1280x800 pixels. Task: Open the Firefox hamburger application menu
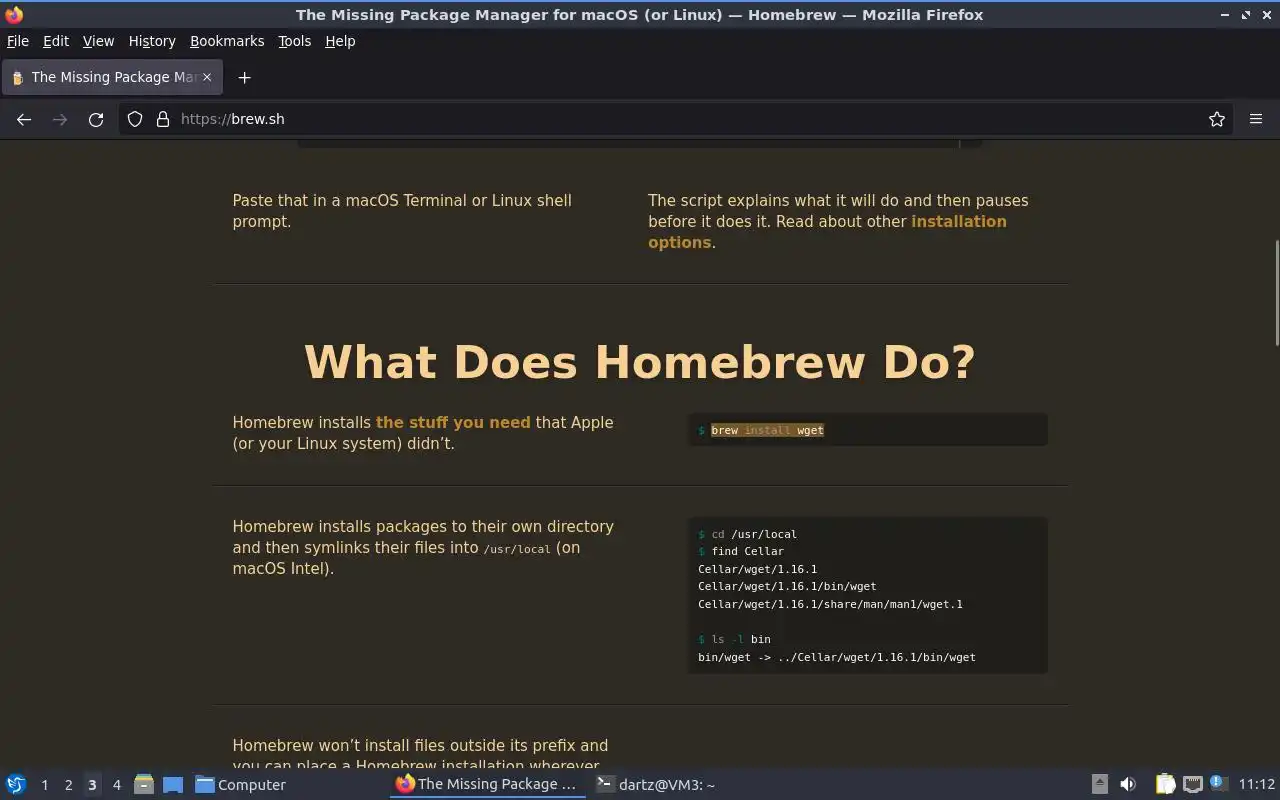pos(1256,119)
